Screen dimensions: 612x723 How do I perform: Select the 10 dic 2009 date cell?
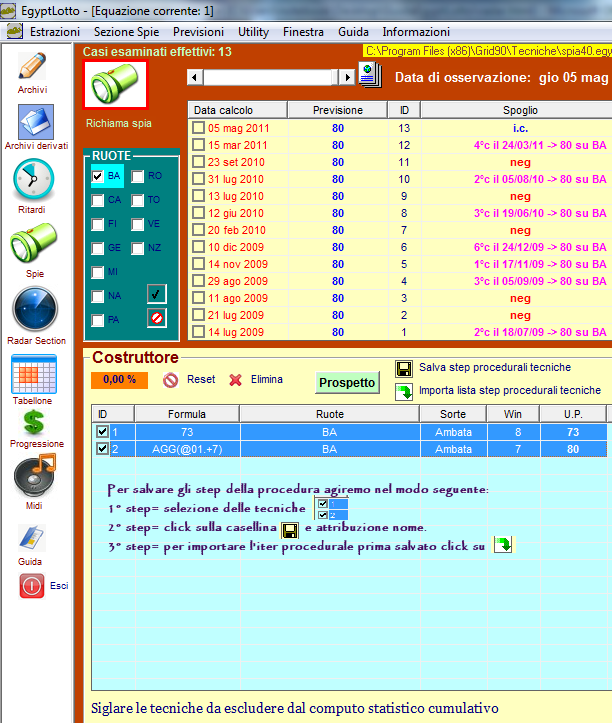236,247
